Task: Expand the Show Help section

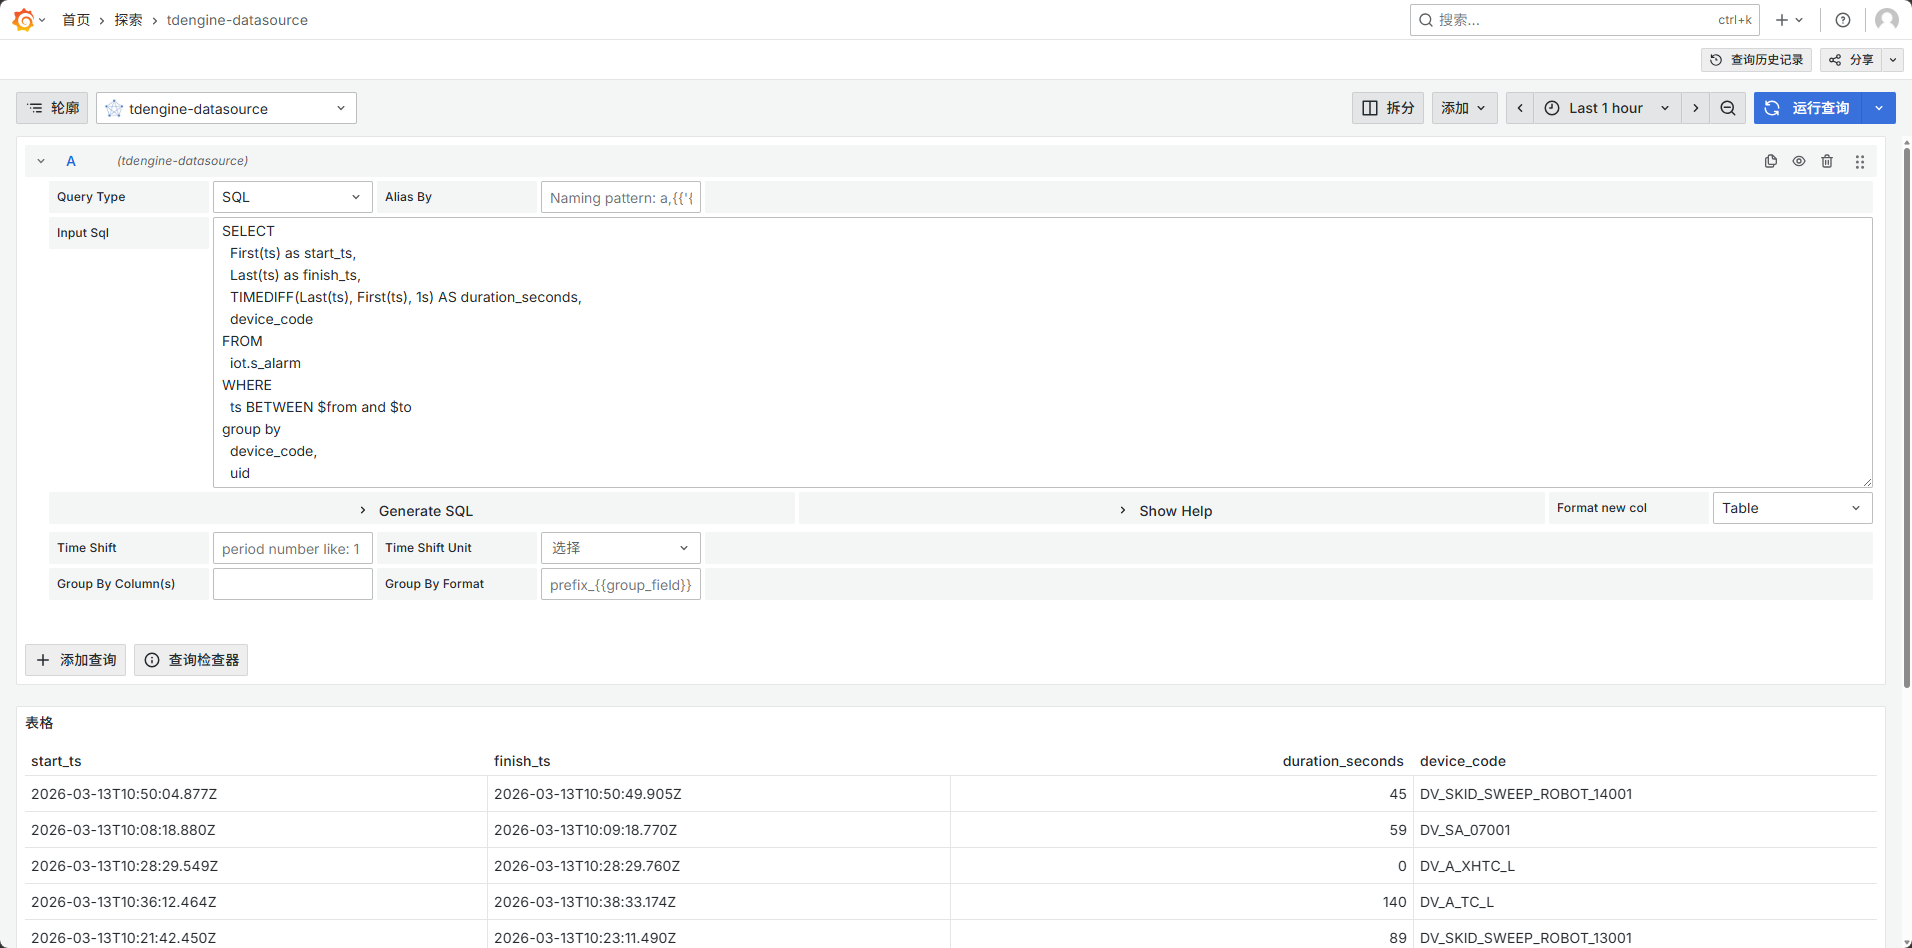Action: pyautogui.click(x=1172, y=511)
